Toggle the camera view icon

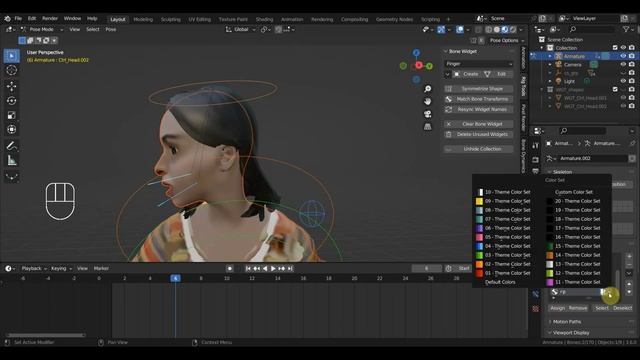click(427, 114)
